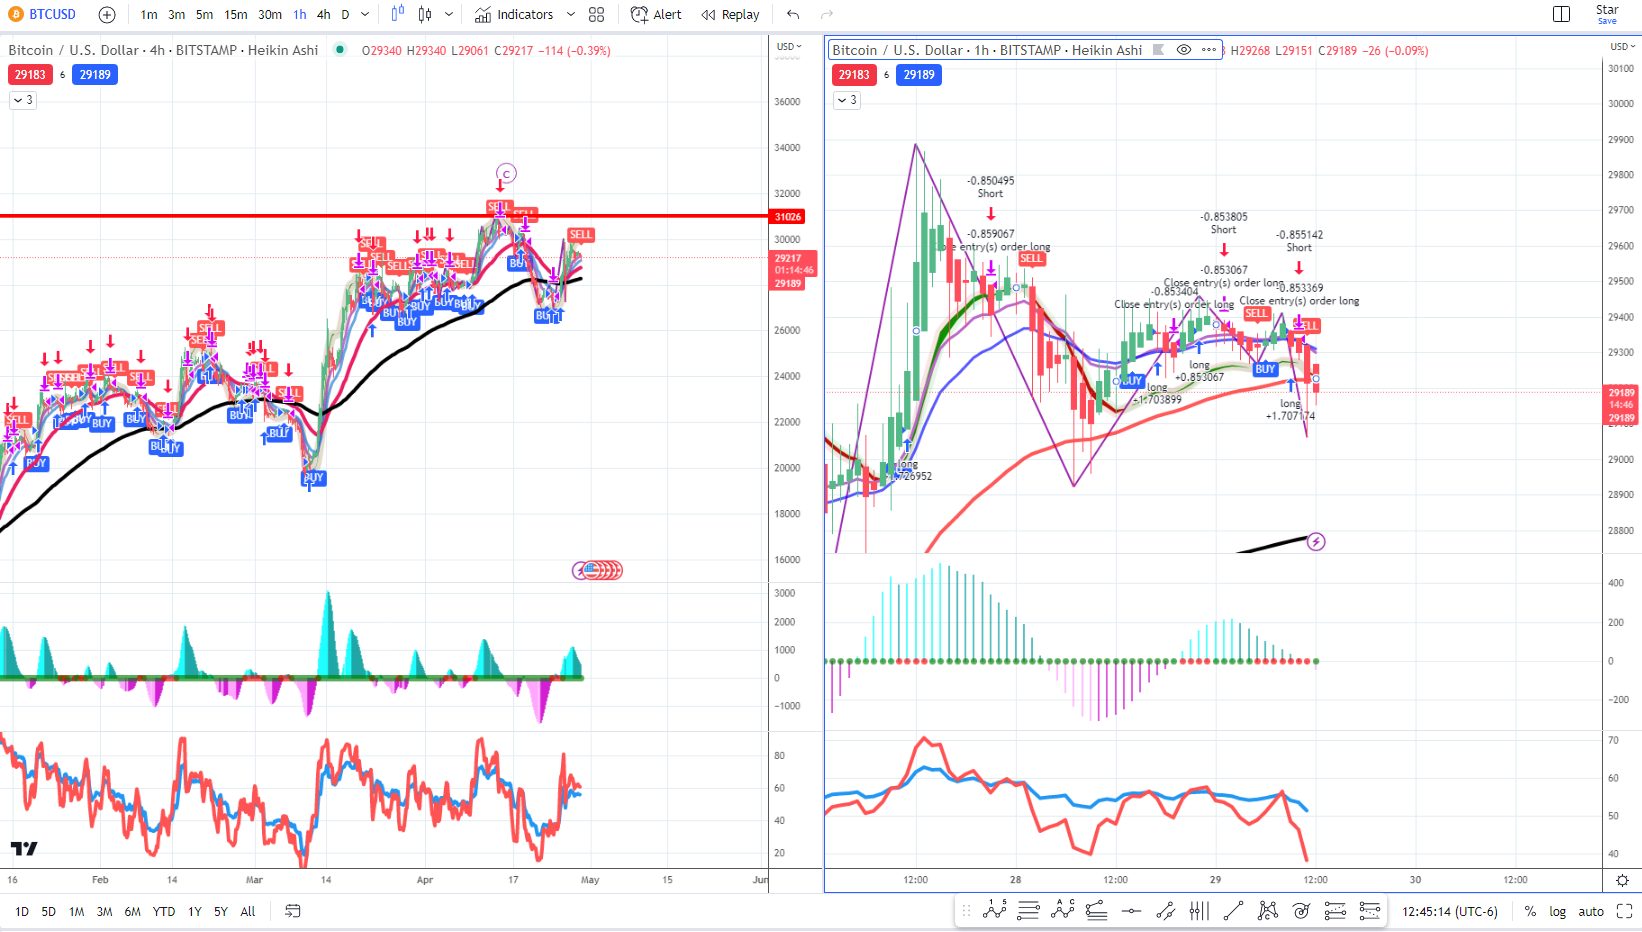Click the market status dot on the 4h chart
This screenshot has height=932, width=1642.
340,49
